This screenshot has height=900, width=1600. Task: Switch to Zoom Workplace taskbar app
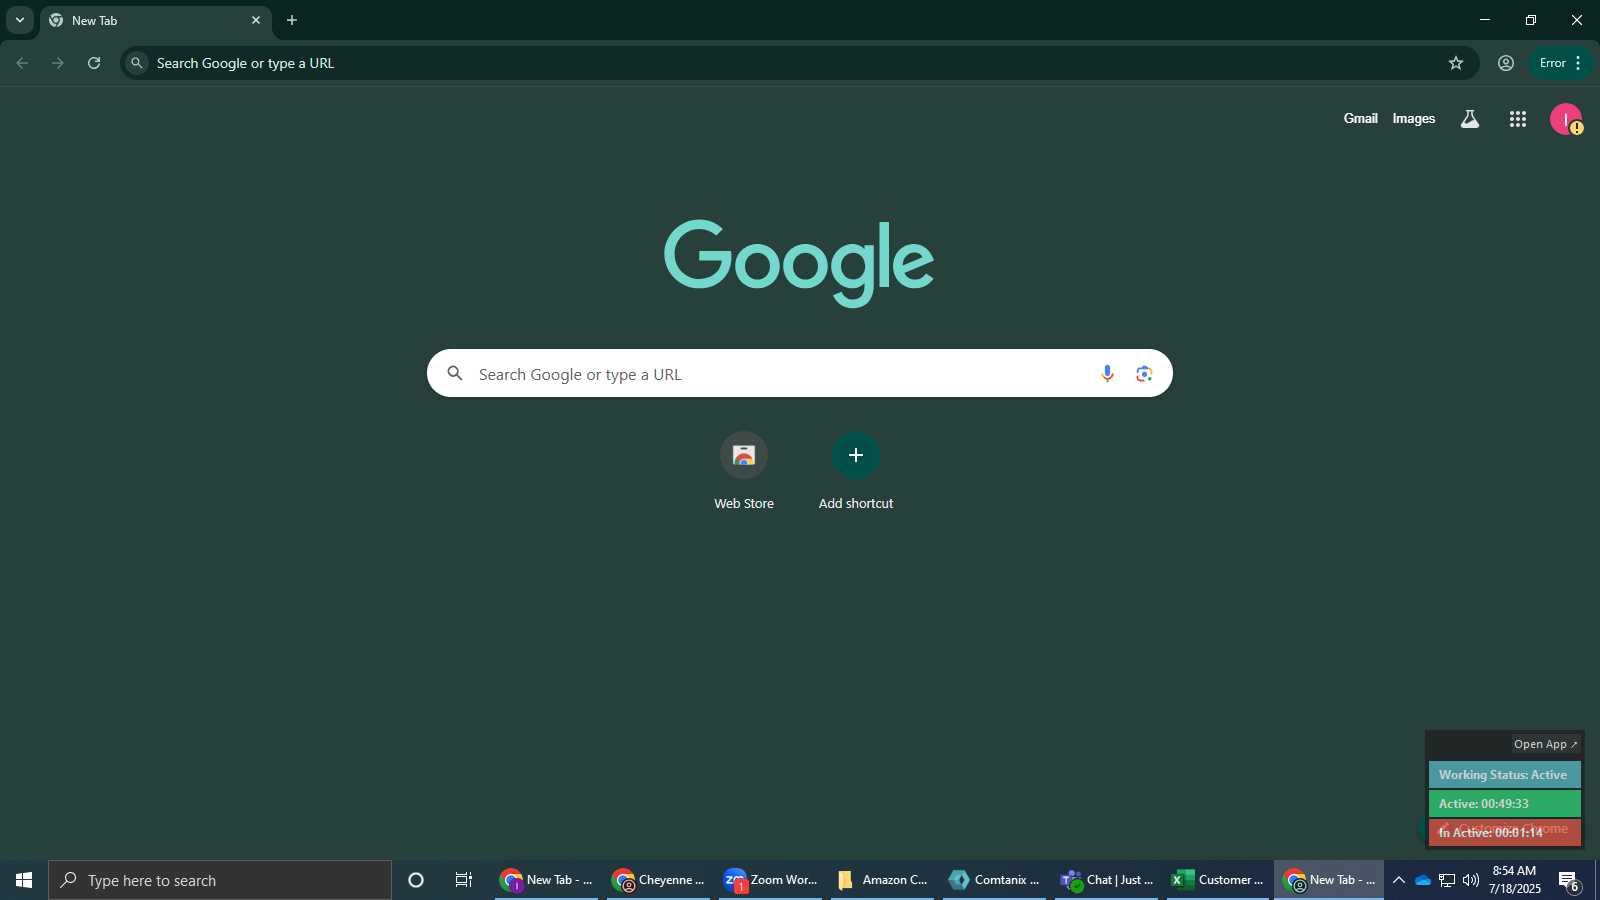point(770,880)
